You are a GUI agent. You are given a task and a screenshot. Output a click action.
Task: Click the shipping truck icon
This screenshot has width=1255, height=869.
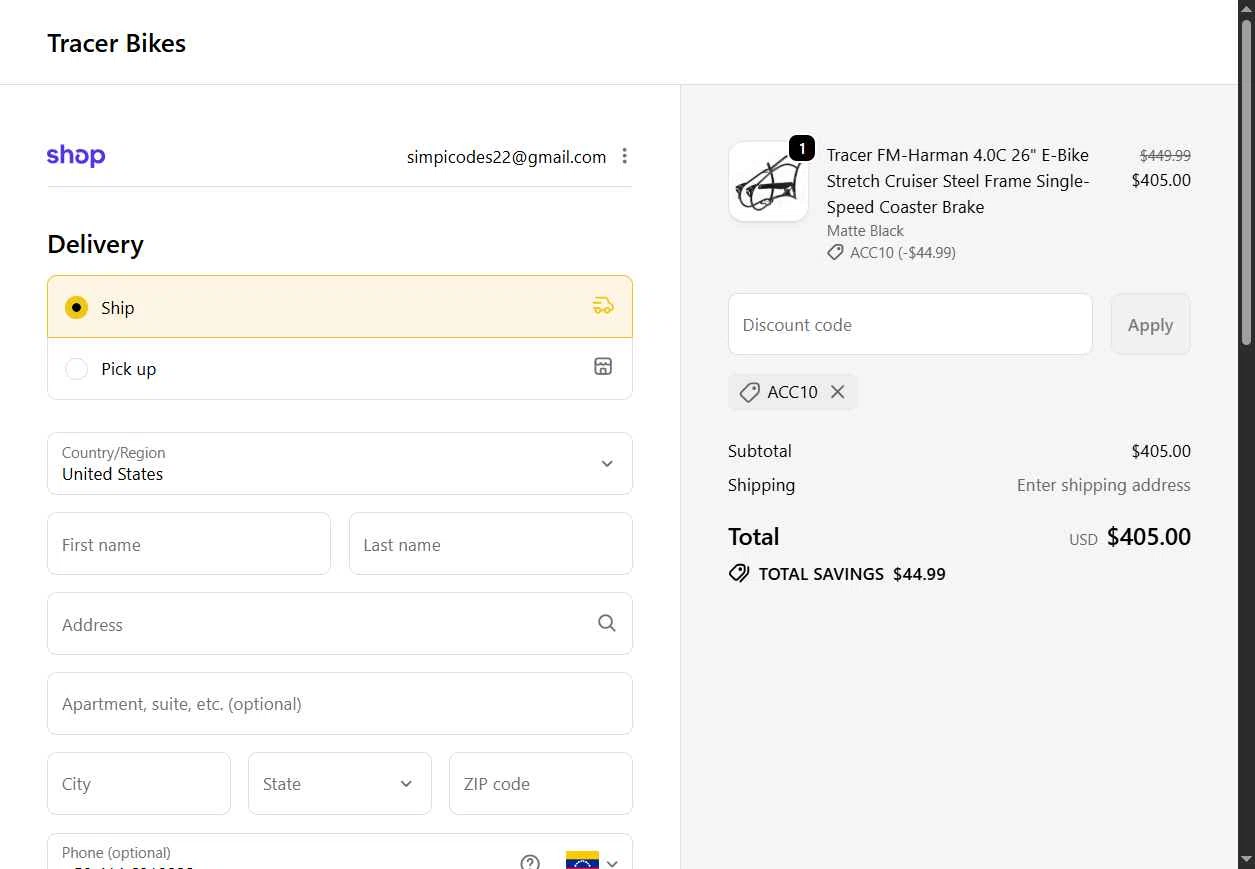(x=603, y=306)
